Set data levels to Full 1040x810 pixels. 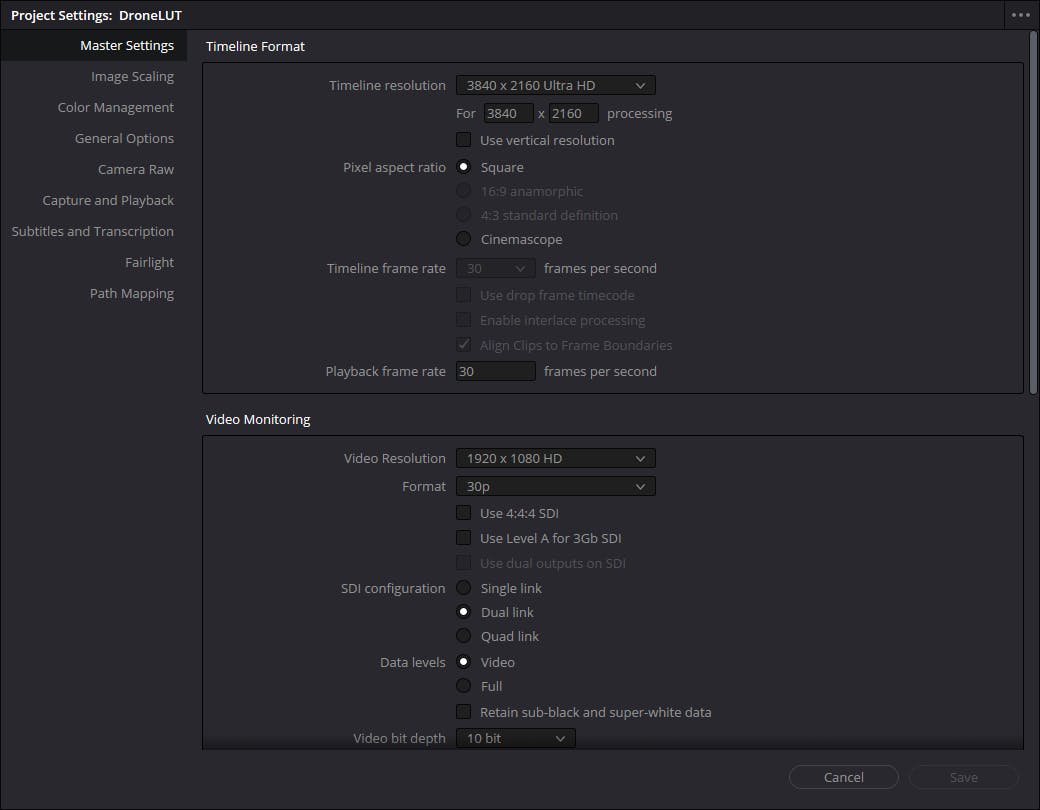(464, 686)
